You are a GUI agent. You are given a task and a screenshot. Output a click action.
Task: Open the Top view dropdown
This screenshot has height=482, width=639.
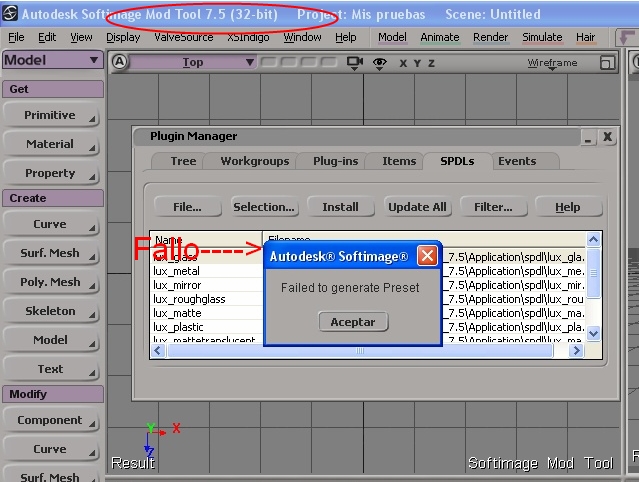pyautogui.click(x=192, y=62)
